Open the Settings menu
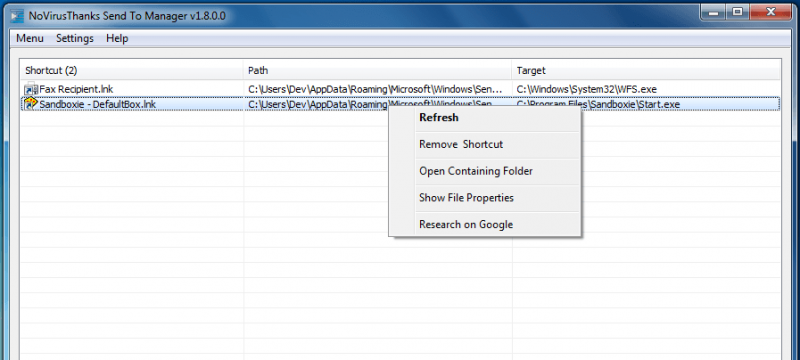This screenshot has width=800, height=360. tap(75, 39)
